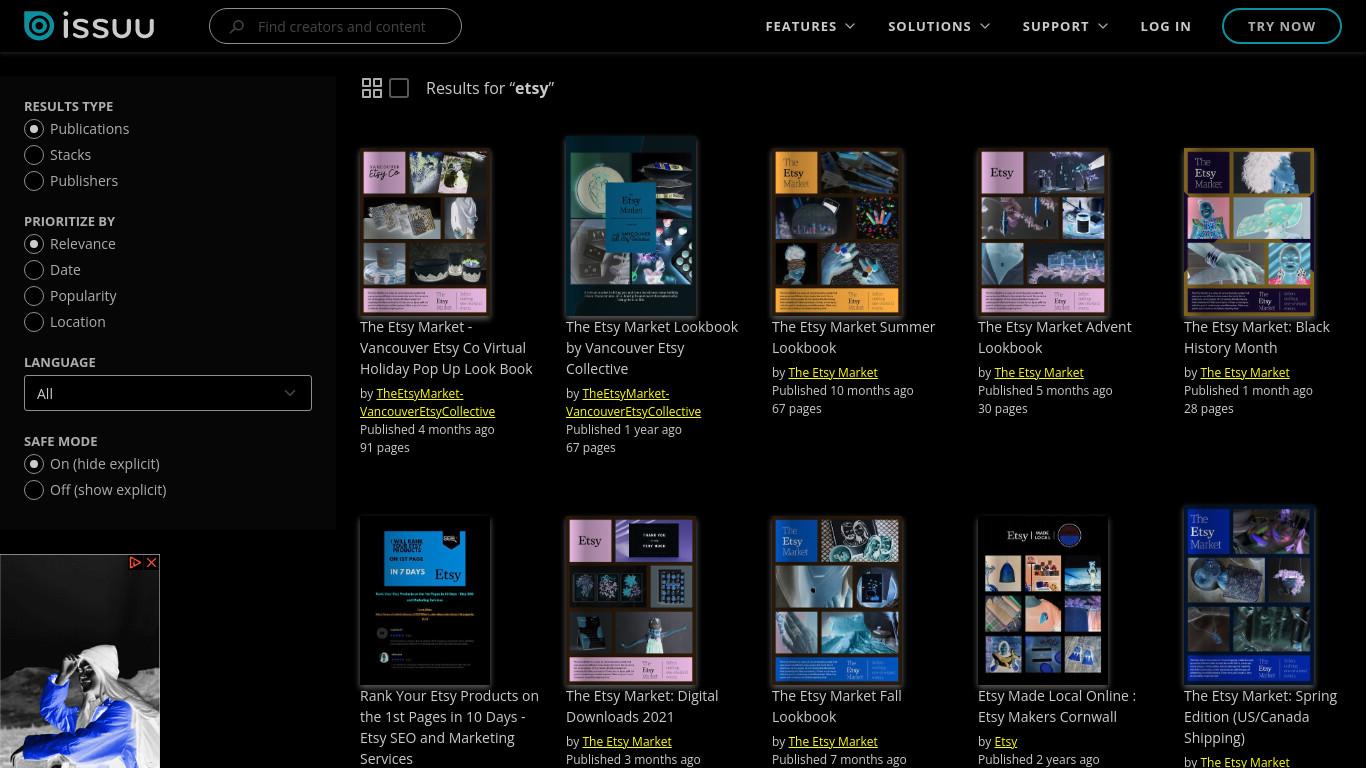The height and width of the screenshot is (768, 1366).
Task: Expand the Support menu
Action: (1065, 26)
